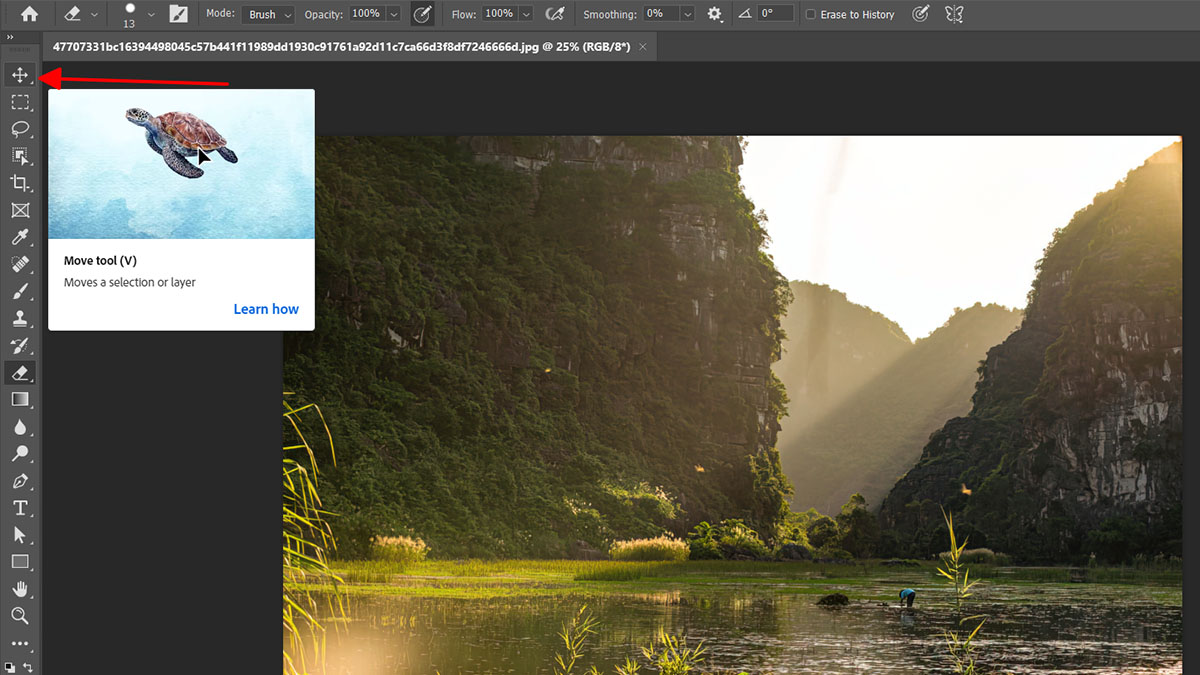Open the Smoothing settings gear
This screenshot has height=675, width=1200.
[x=714, y=13]
